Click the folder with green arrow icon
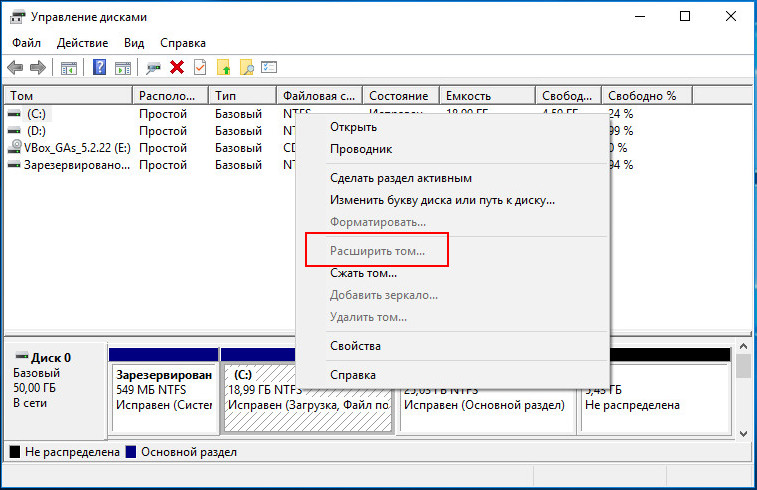Viewport: 757px width, 490px height. tap(224, 67)
